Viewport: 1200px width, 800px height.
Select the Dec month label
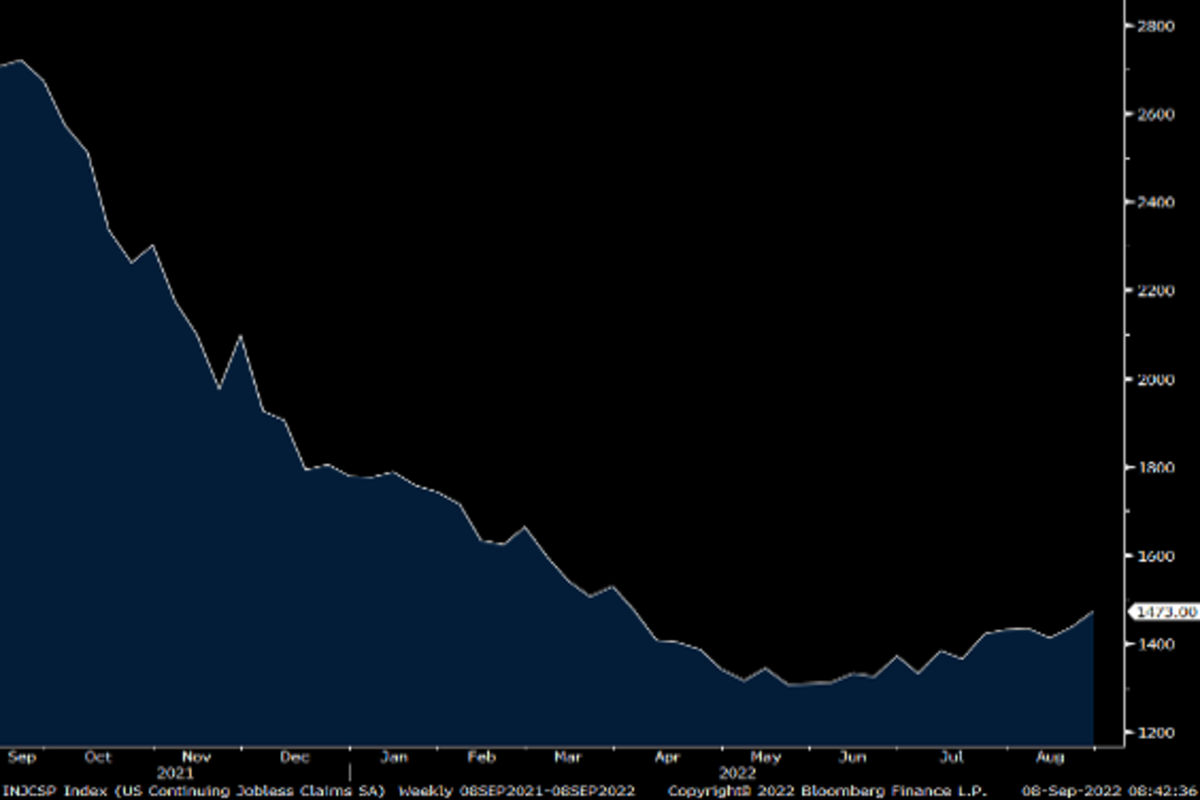[x=294, y=757]
